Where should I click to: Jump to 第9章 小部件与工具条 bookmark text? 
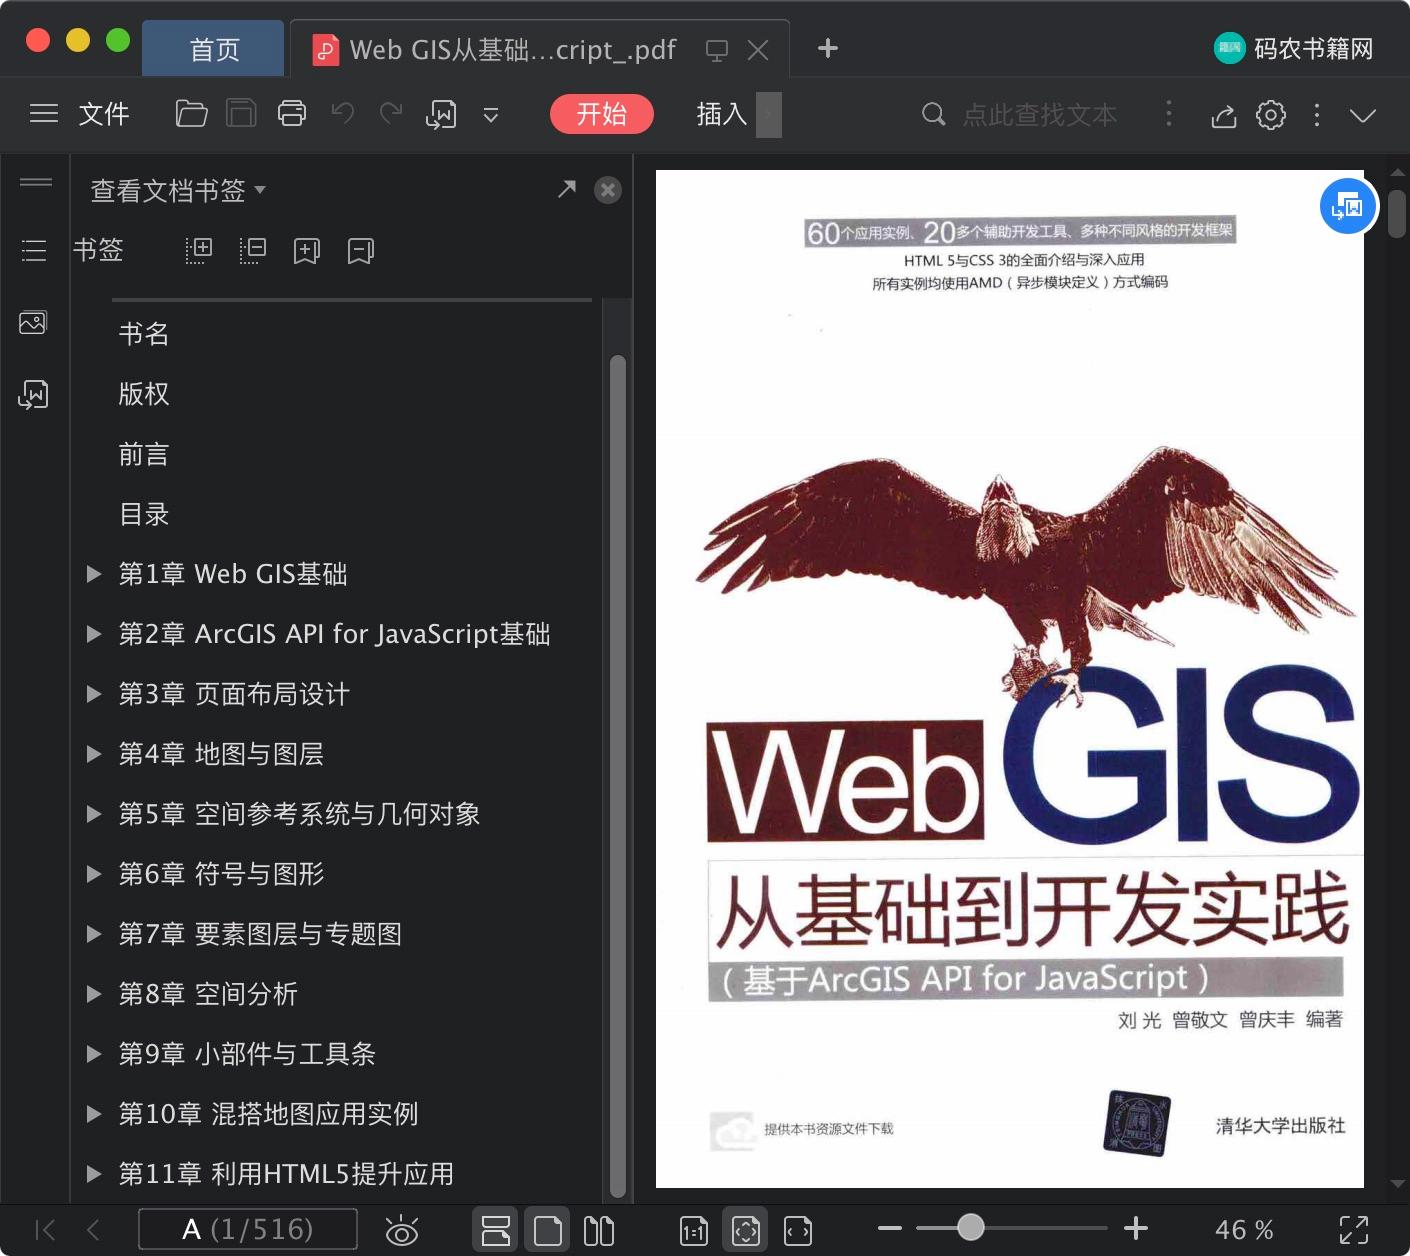[247, 1054]
